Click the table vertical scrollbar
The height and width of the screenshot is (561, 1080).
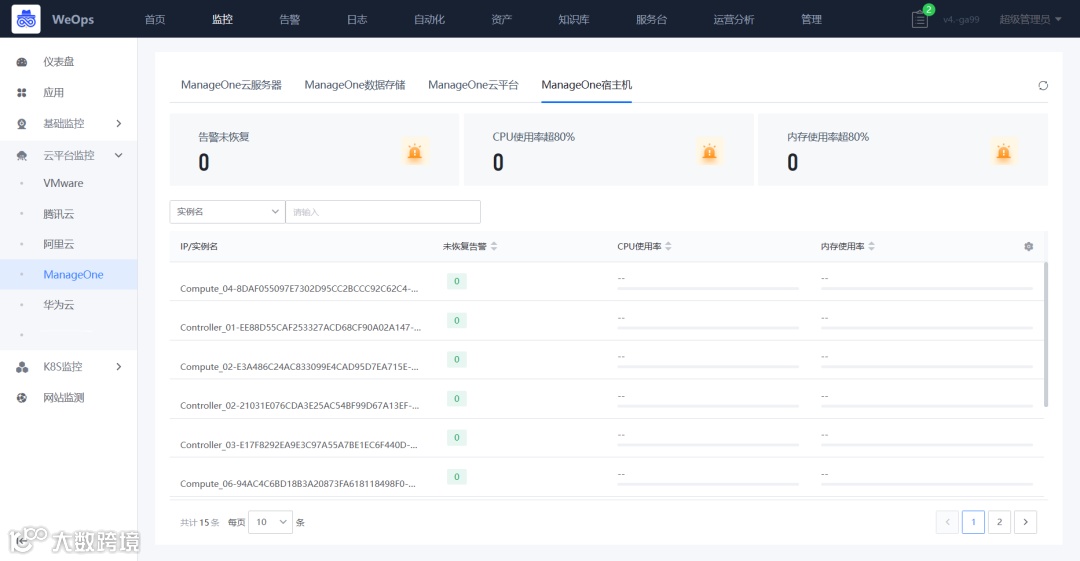point(1046,334)
